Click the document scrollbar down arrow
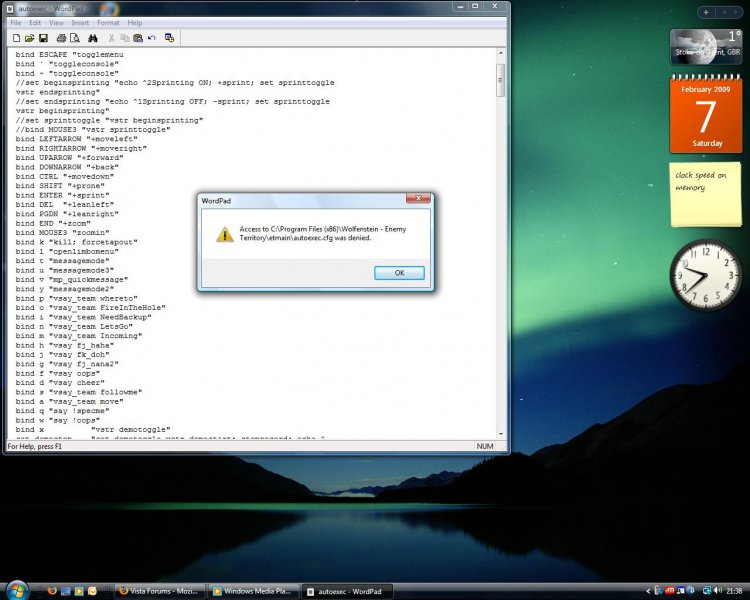 click(501, 434)
